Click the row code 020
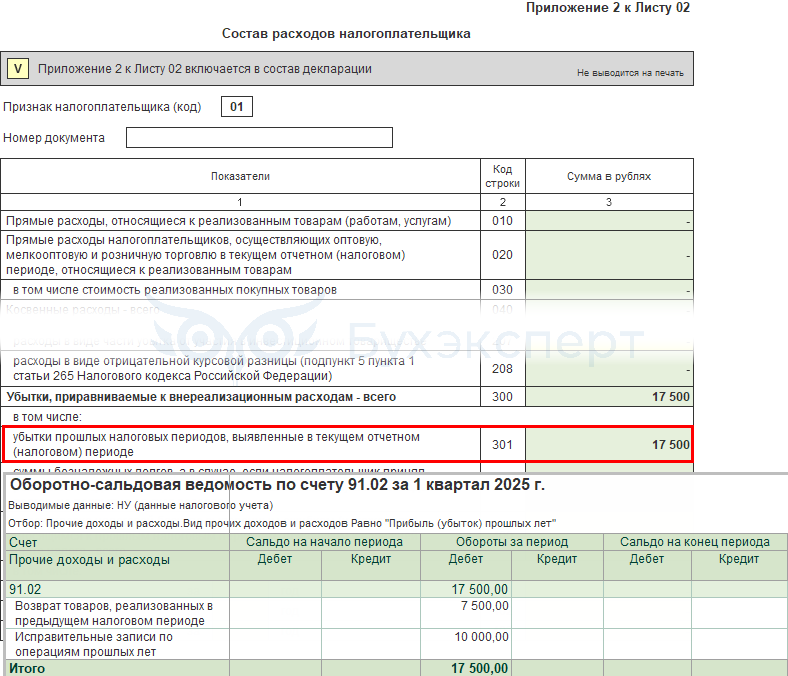The width and height of the screenshot is (788, 676). tap(502, 255)
